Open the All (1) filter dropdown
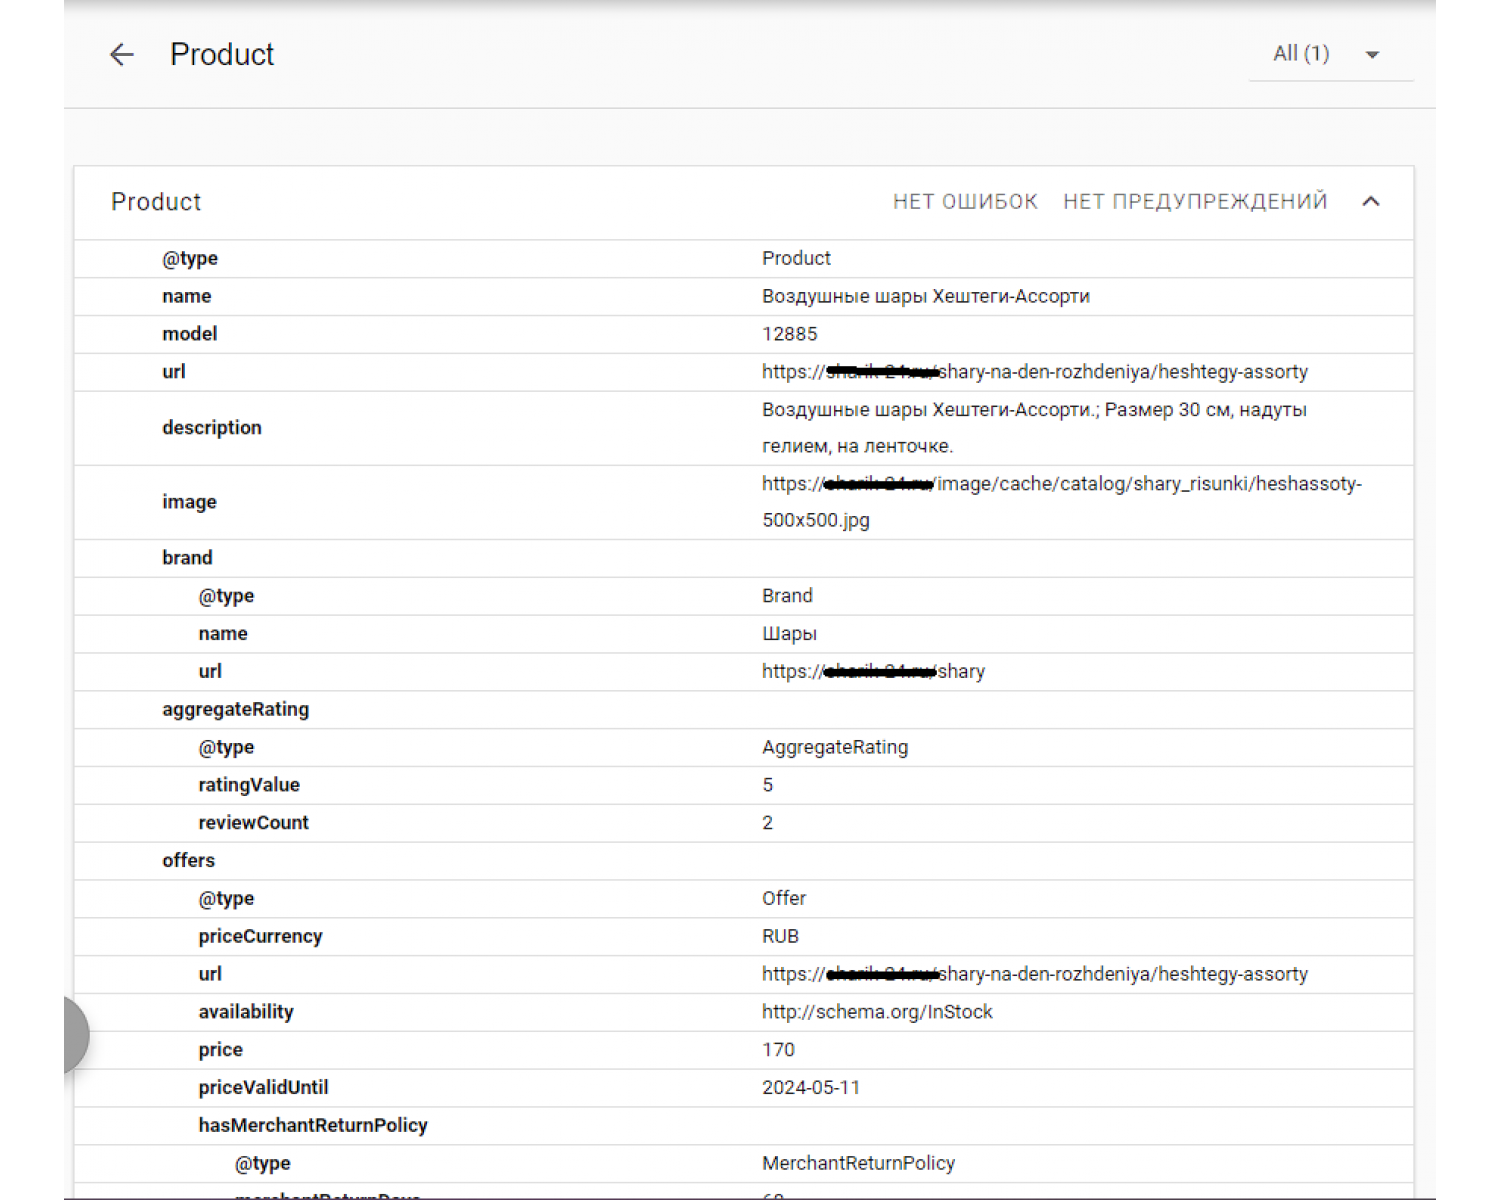Screen dimensions: 1500x1200 click(x=1299, y=54)
